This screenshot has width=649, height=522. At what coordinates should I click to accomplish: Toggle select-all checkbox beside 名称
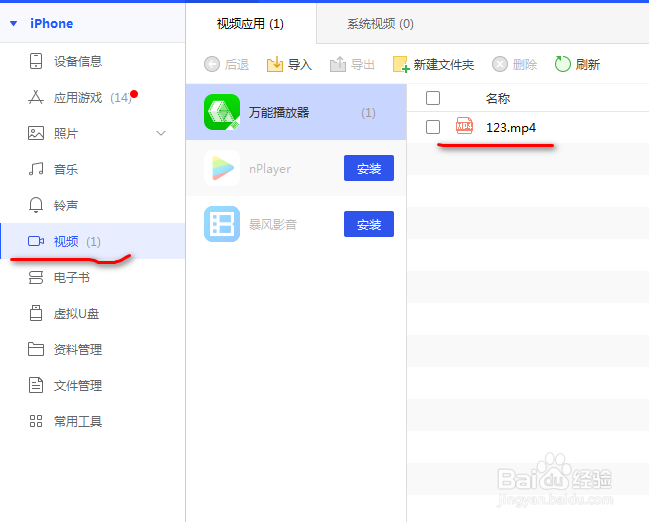(433, 98)
